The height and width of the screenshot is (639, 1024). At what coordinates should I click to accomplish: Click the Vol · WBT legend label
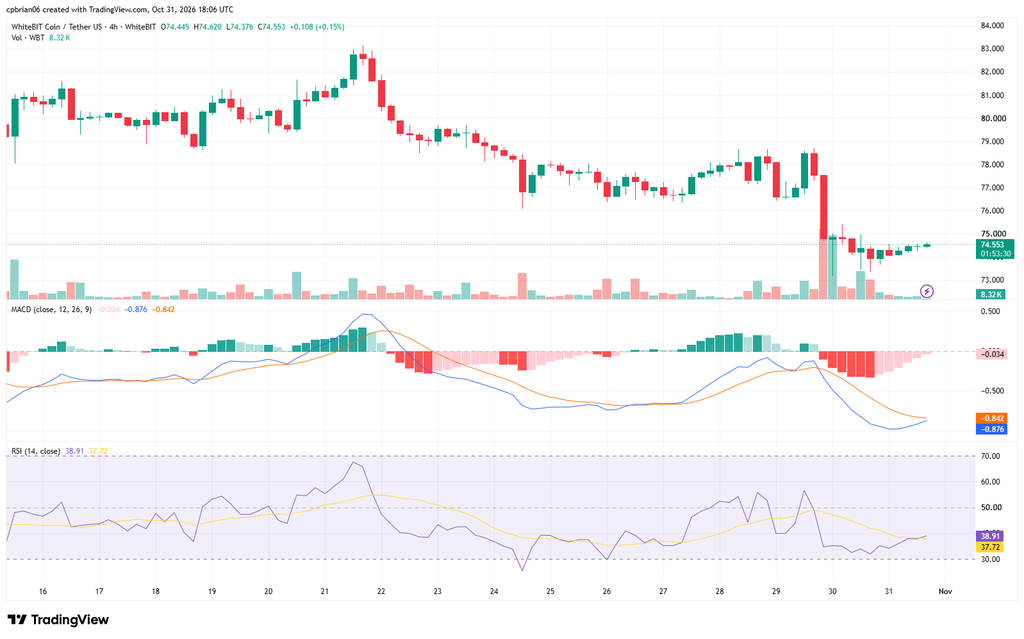tap(28, 38)
